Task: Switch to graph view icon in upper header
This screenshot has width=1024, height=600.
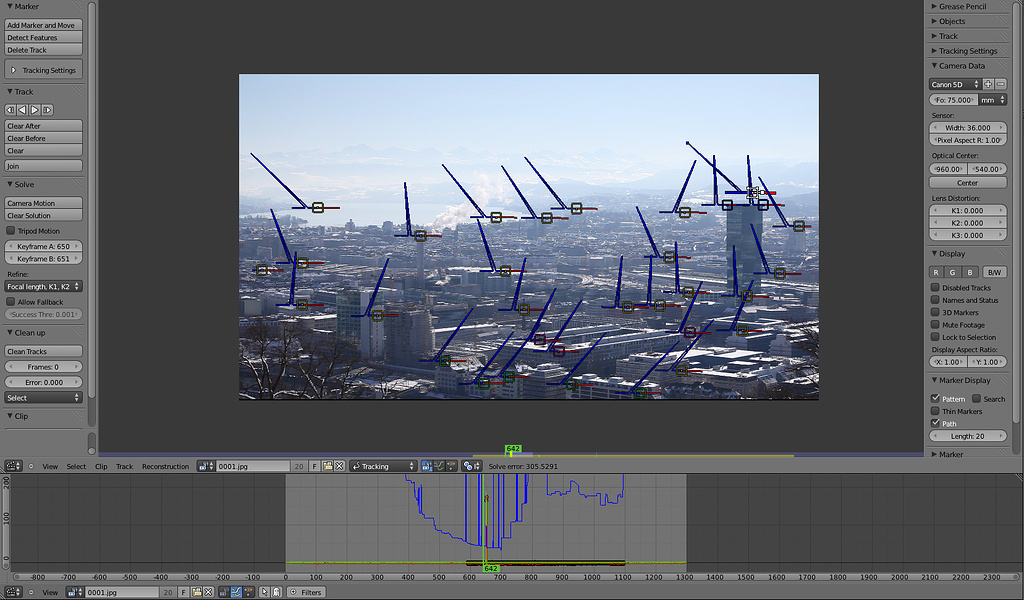Action: pos(440,466)
